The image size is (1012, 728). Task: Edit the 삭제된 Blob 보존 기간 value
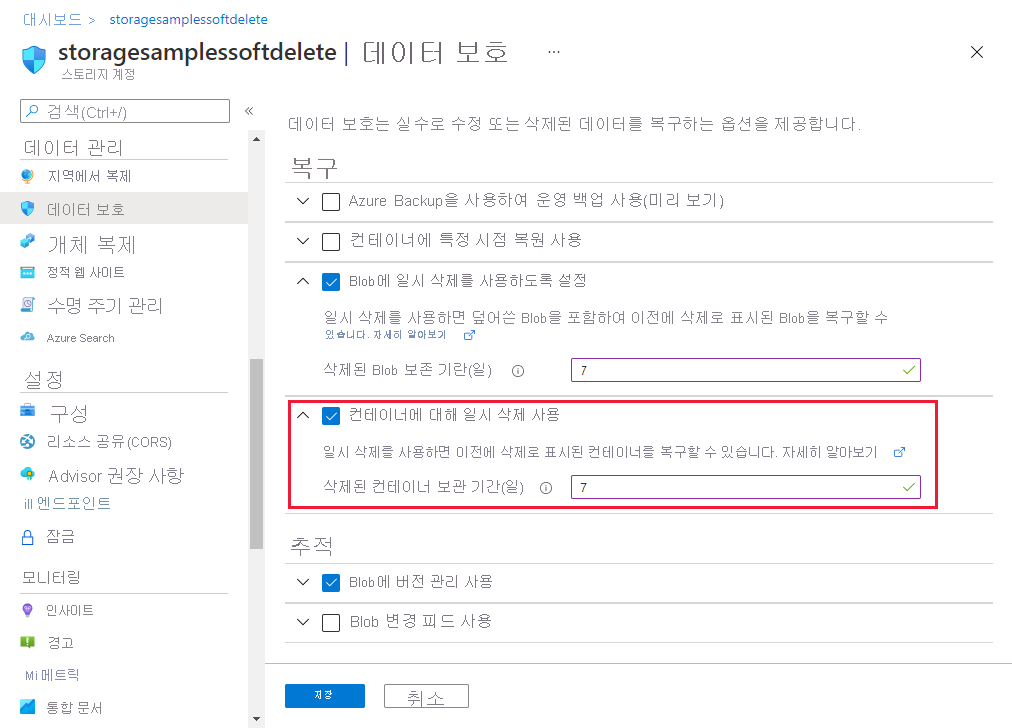click(x=745, y=369)
